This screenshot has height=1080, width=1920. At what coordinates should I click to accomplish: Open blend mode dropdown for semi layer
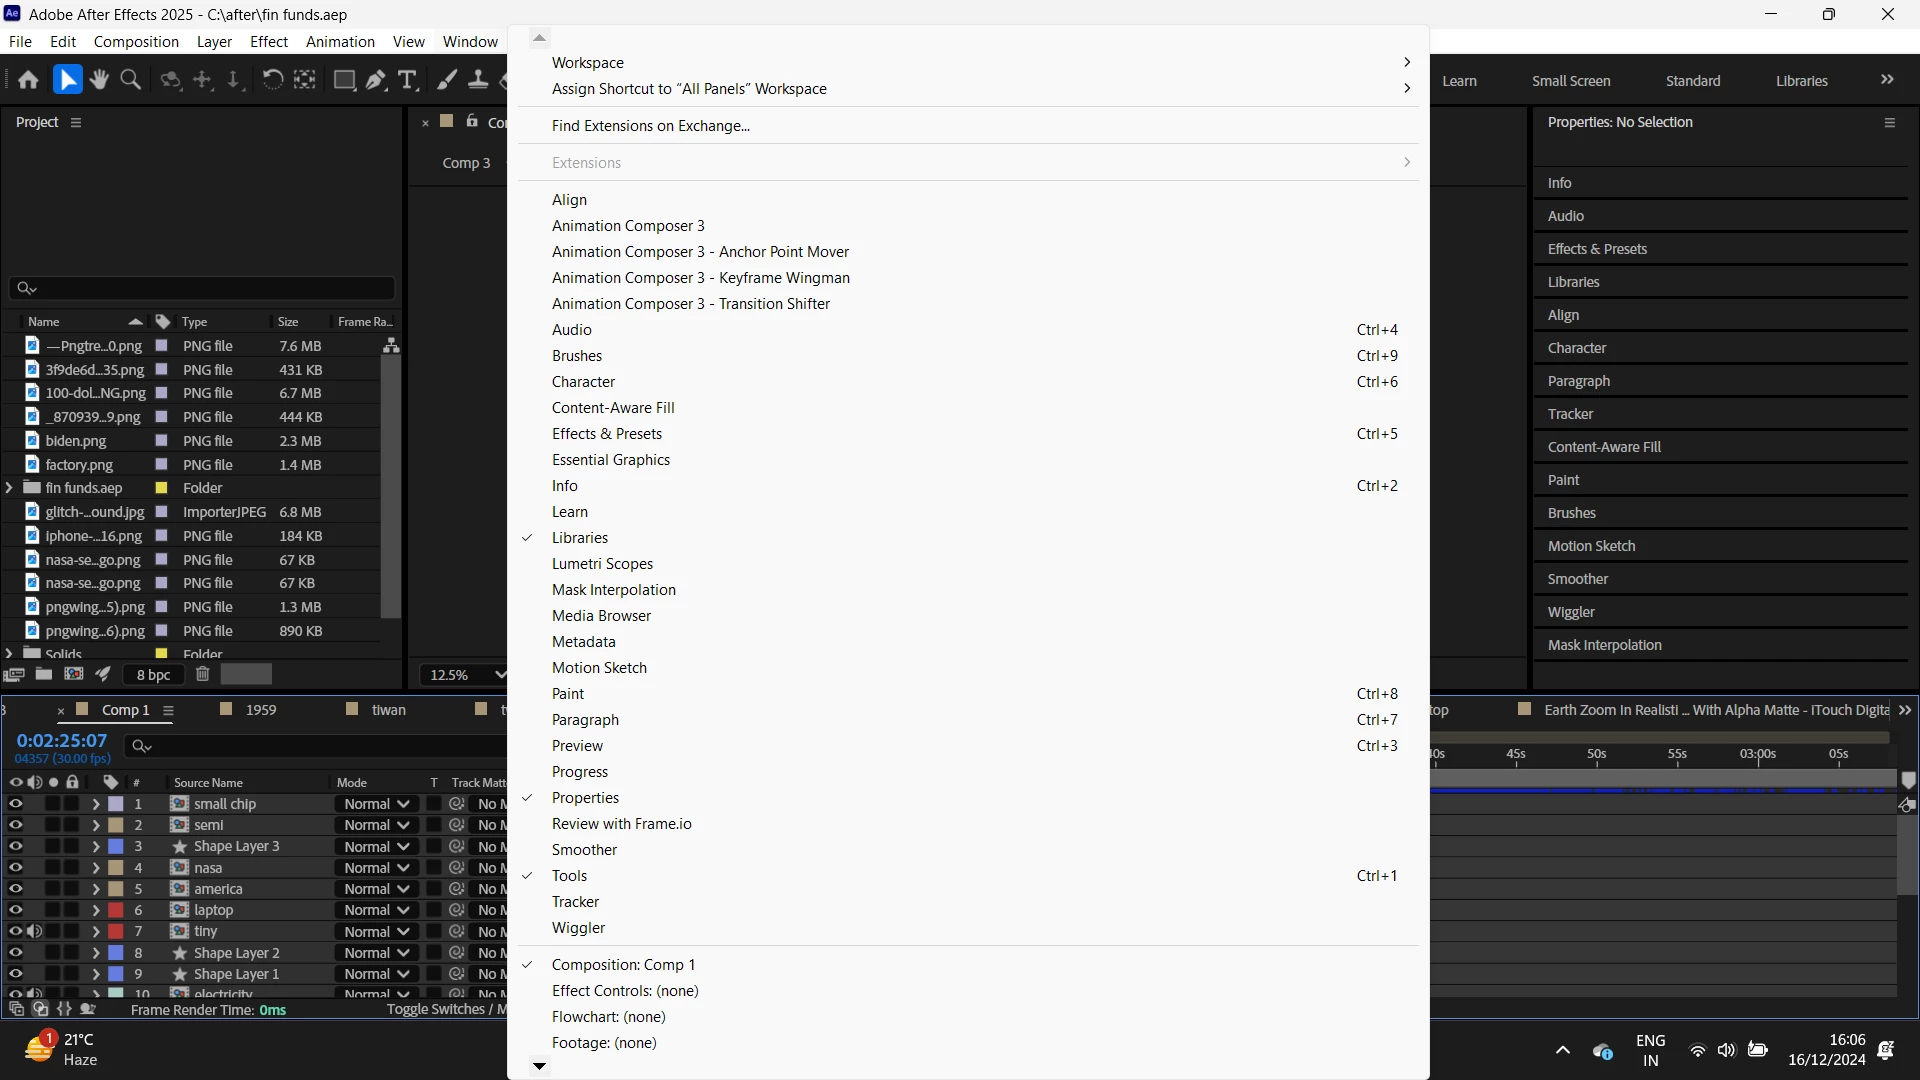tap(376, 825)
